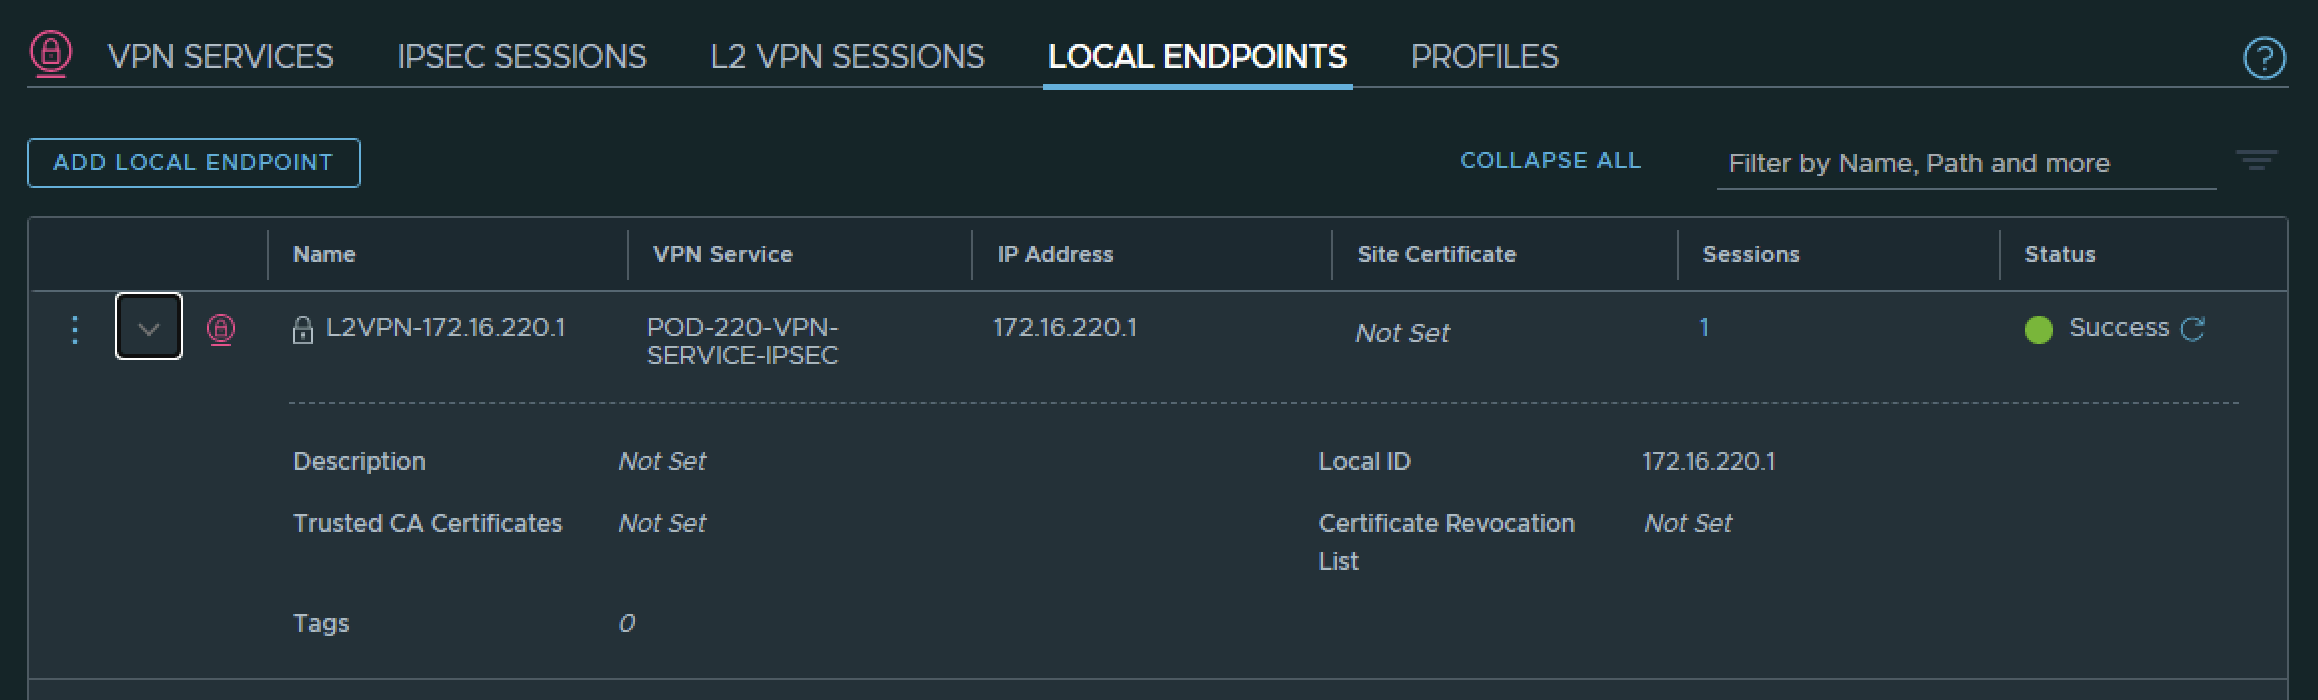Click the Status column header

[x=2059, y=255]
